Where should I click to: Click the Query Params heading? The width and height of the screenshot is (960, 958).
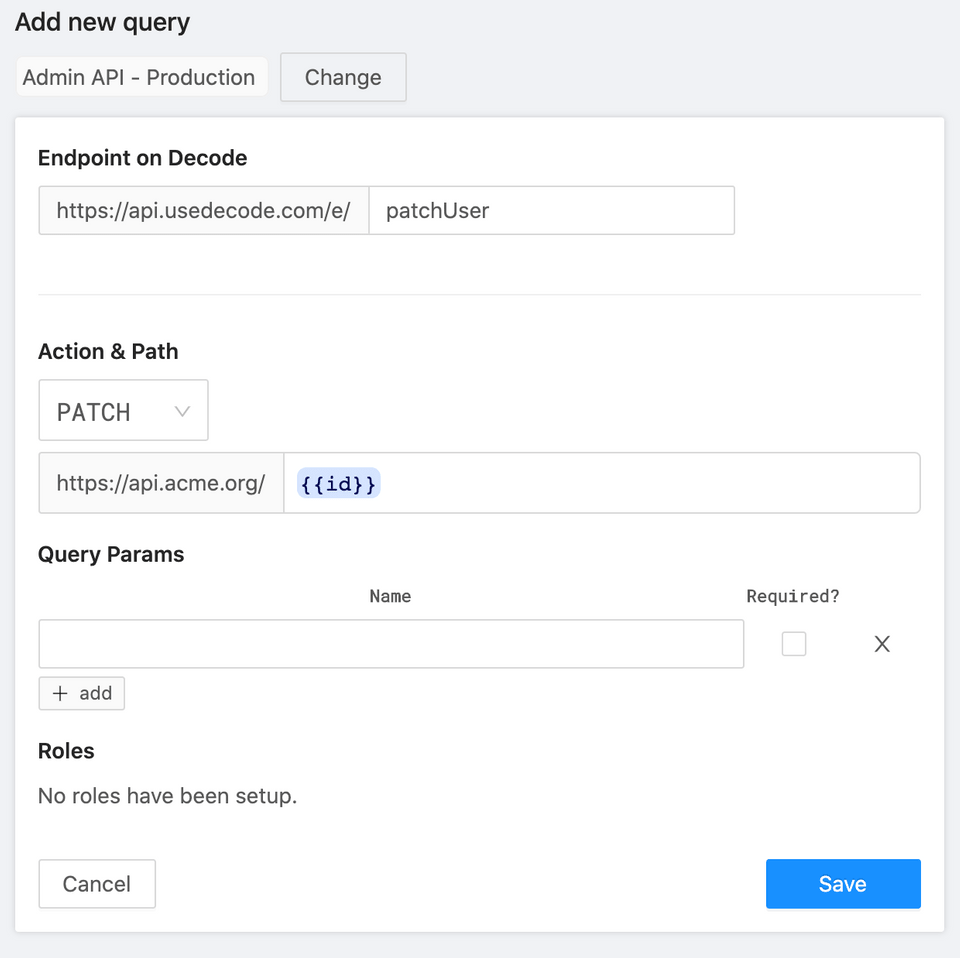111,555
